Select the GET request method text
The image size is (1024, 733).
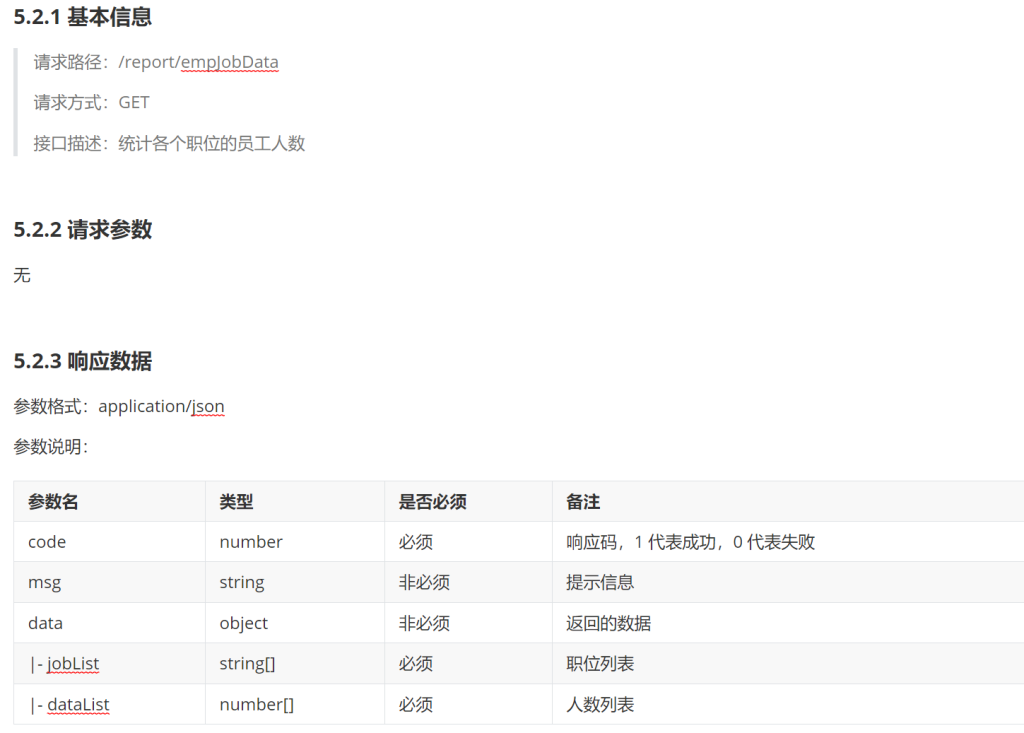(x=134, y=102)
